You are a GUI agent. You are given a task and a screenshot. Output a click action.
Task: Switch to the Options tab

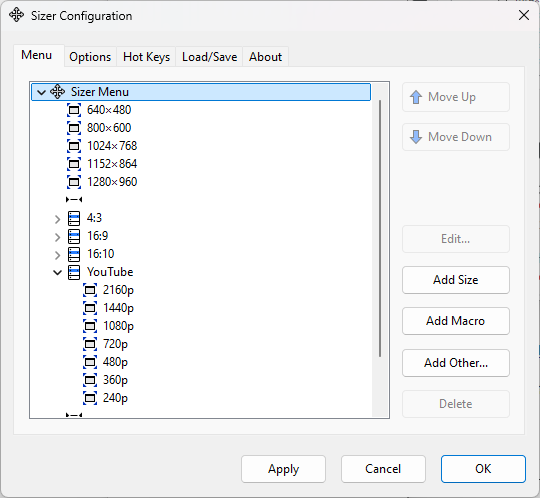[x=90, y=56]
